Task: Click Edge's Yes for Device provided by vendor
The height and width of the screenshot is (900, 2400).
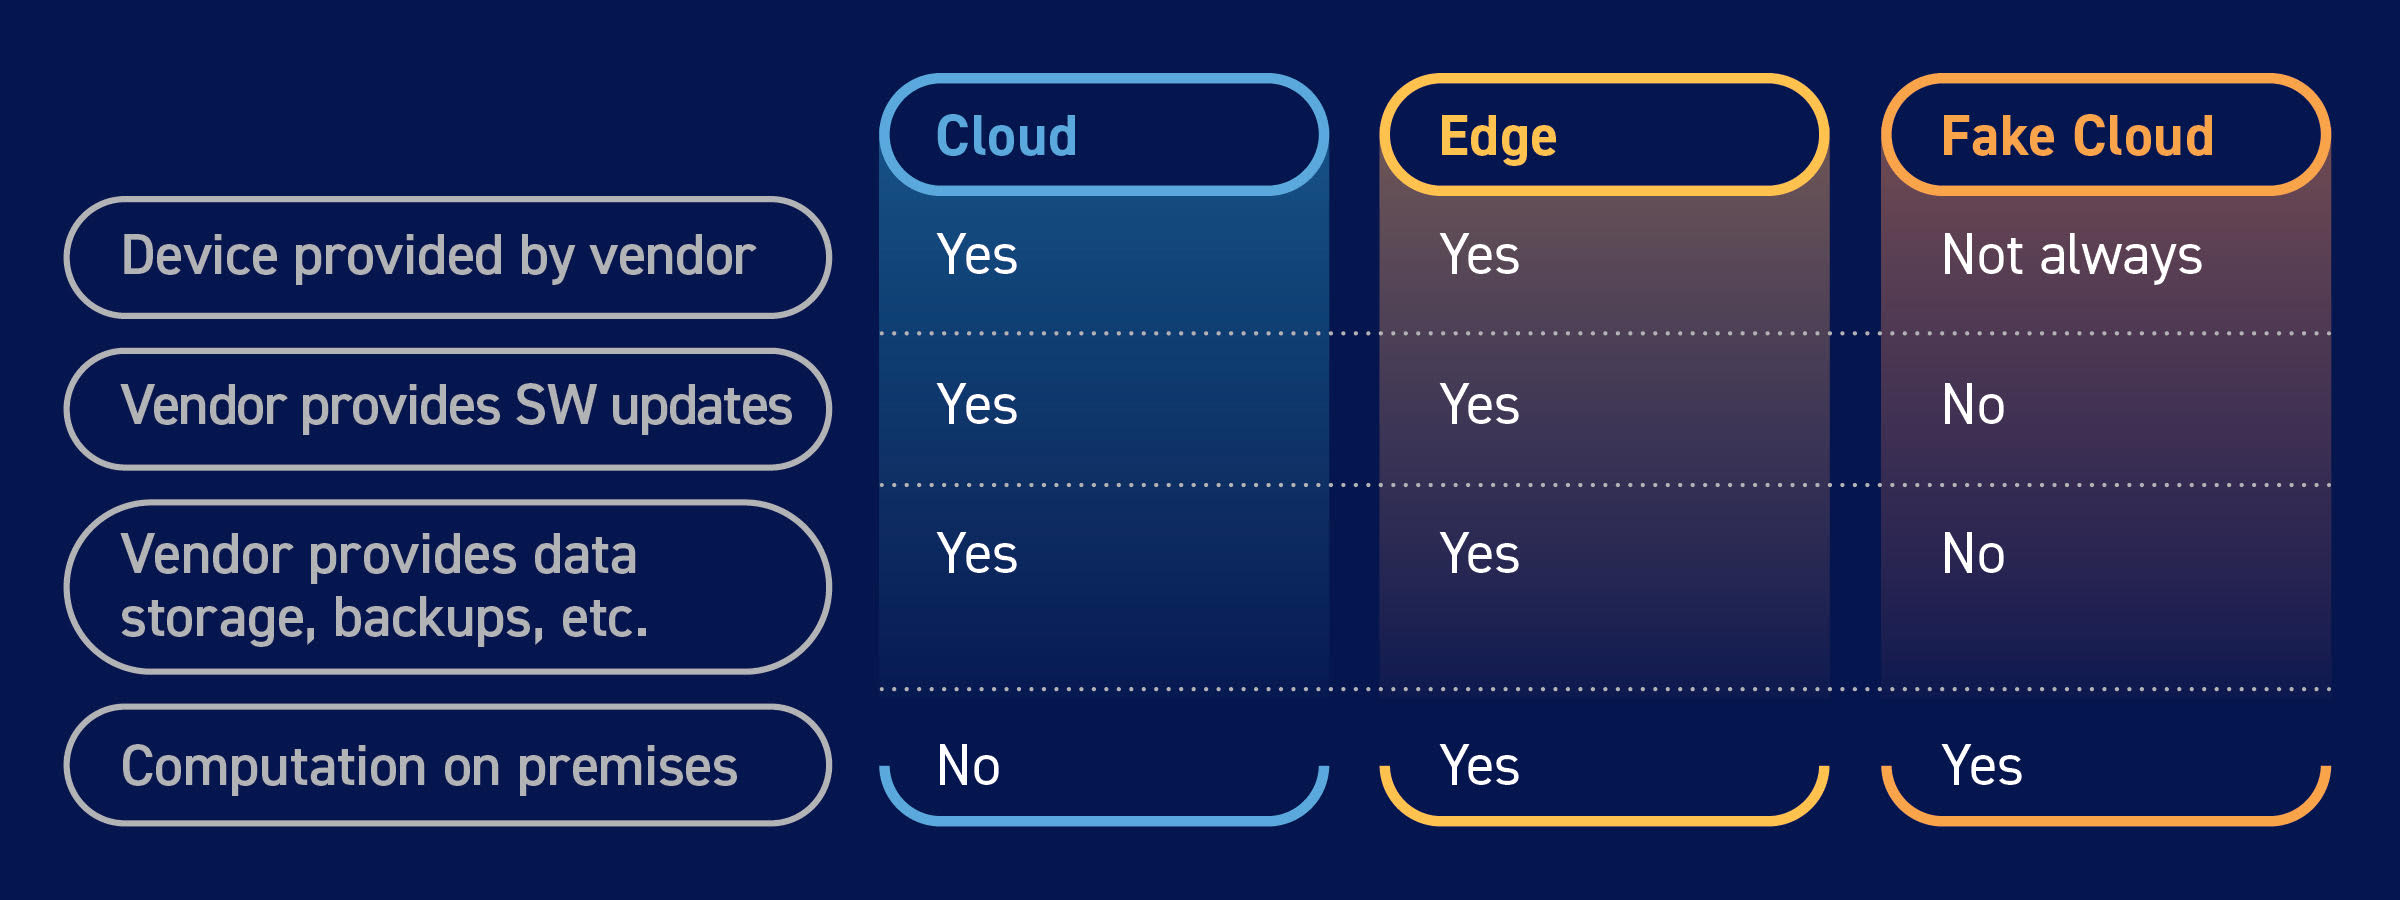Action: tap(1479, 255)
